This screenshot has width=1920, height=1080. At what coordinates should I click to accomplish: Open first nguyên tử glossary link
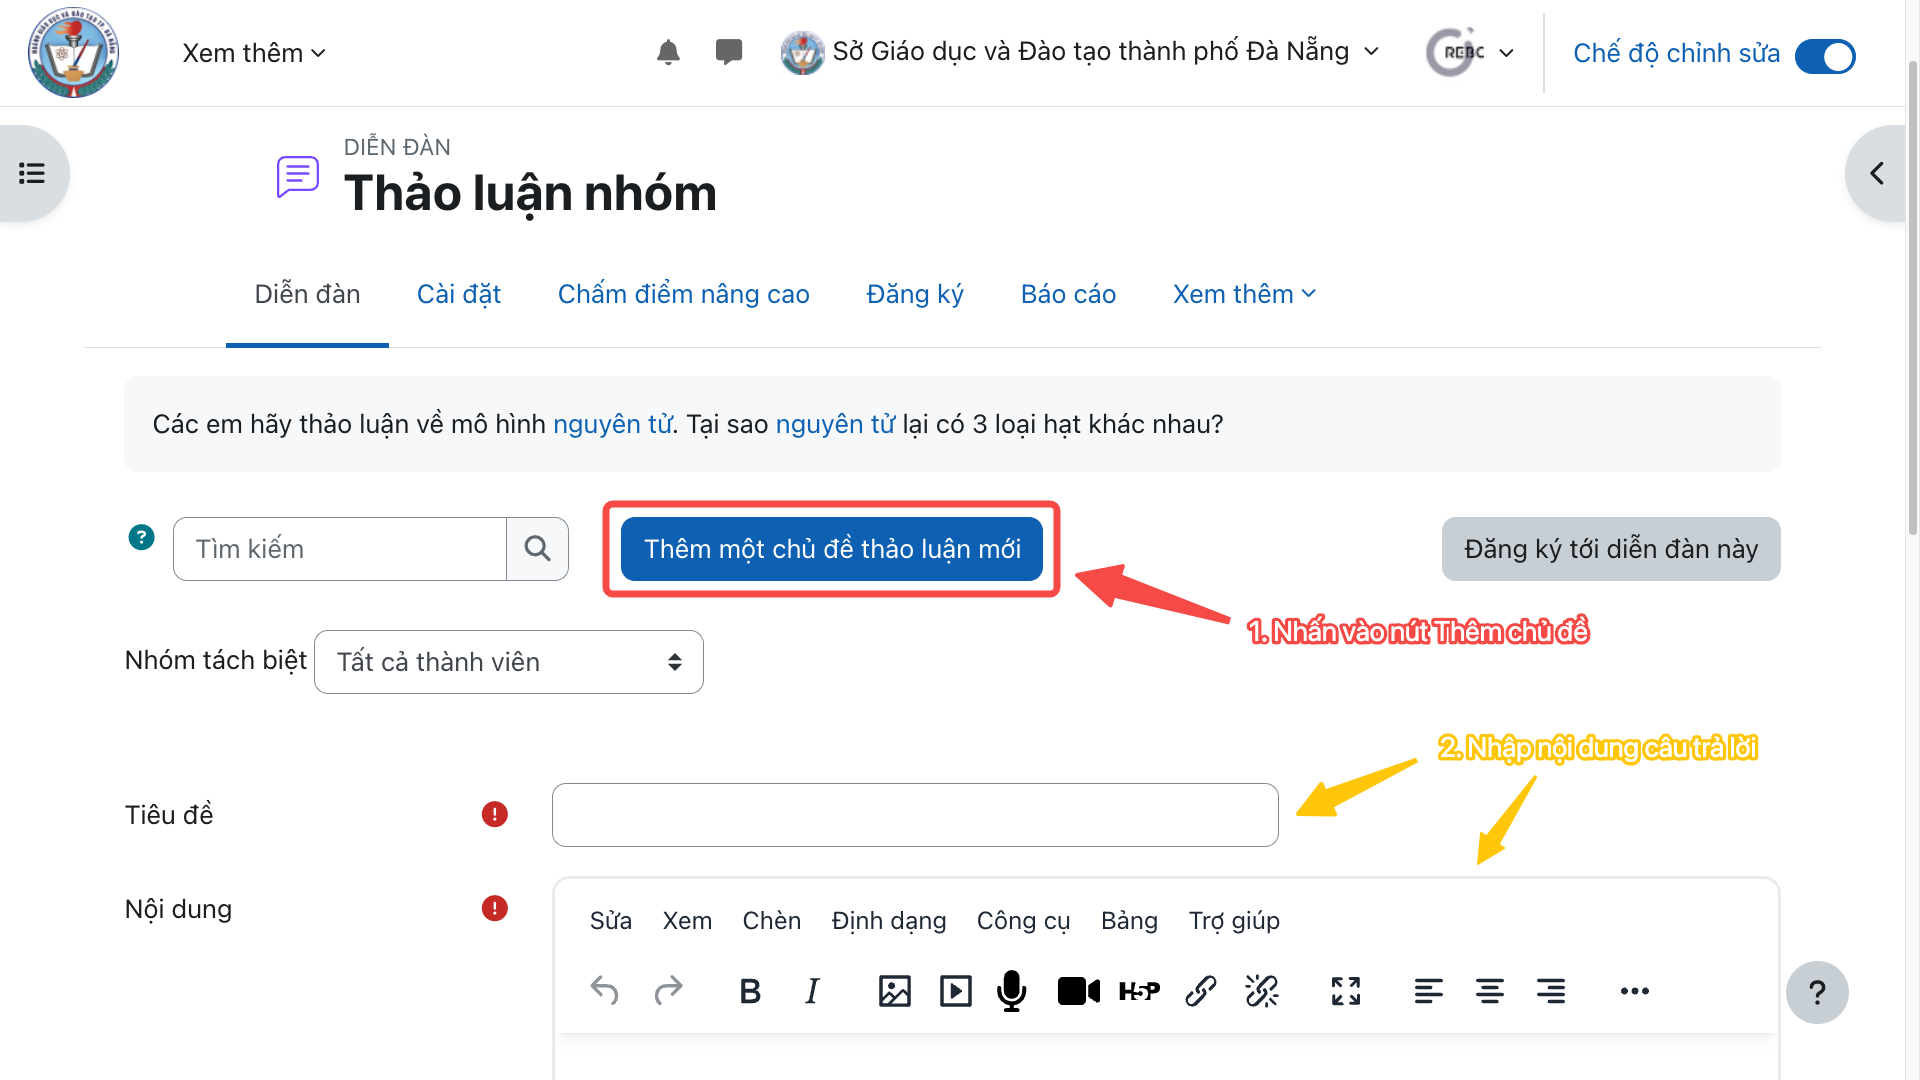tap(612, 424)
